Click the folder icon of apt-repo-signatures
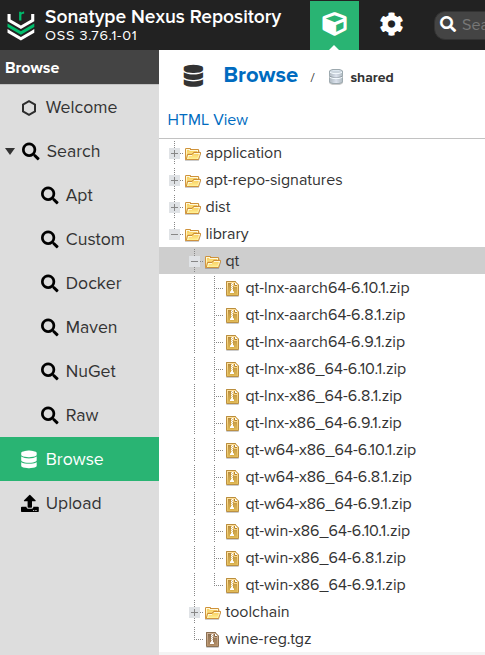Viewport: 485px width, 655px height. (193, 181)
